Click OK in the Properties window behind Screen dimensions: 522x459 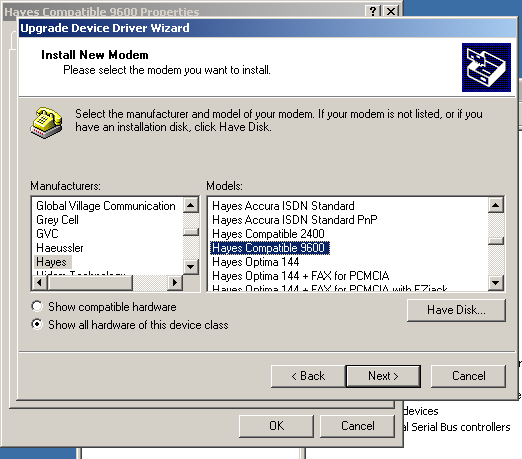coord(276,426)
